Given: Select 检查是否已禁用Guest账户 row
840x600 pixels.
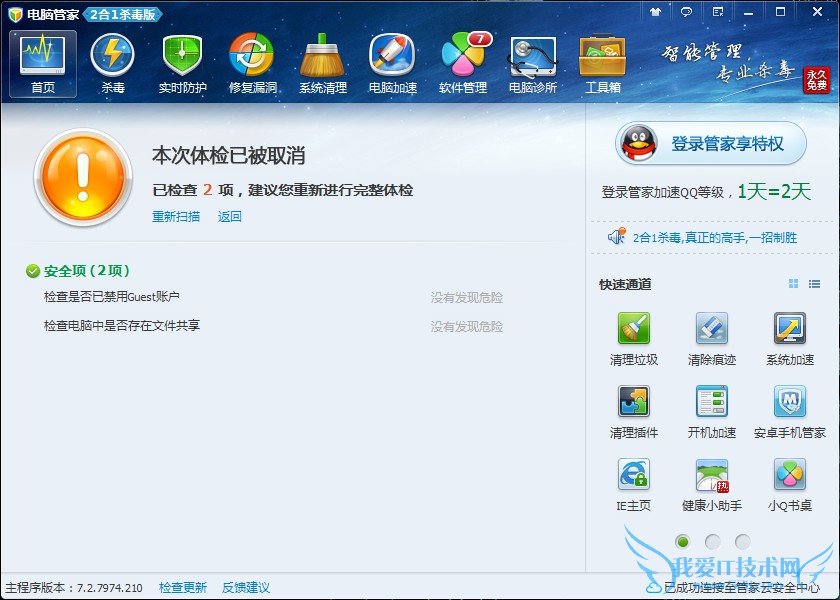Looking at the screenshot, I should (273, 297).
